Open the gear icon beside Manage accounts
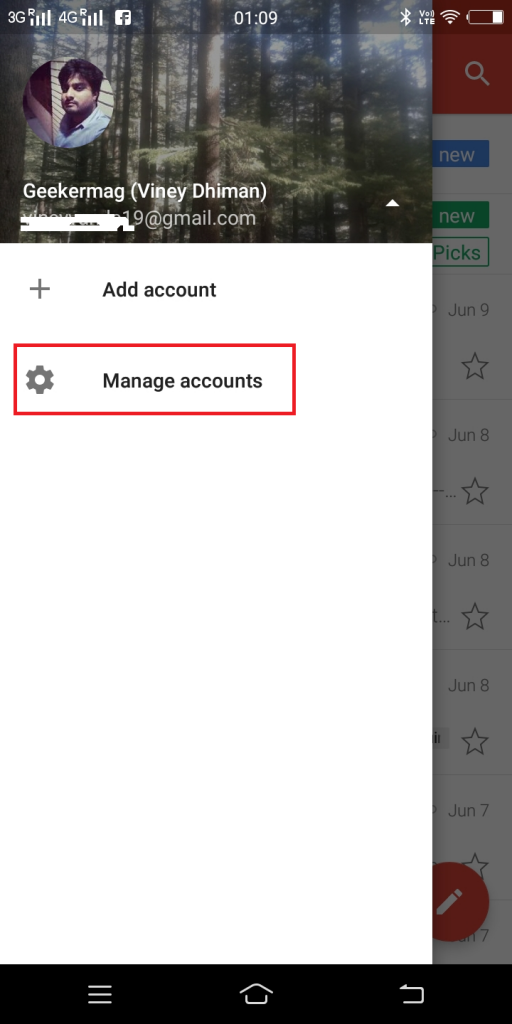Viewport: 512px width, 1024px height. tap(40, 380)
